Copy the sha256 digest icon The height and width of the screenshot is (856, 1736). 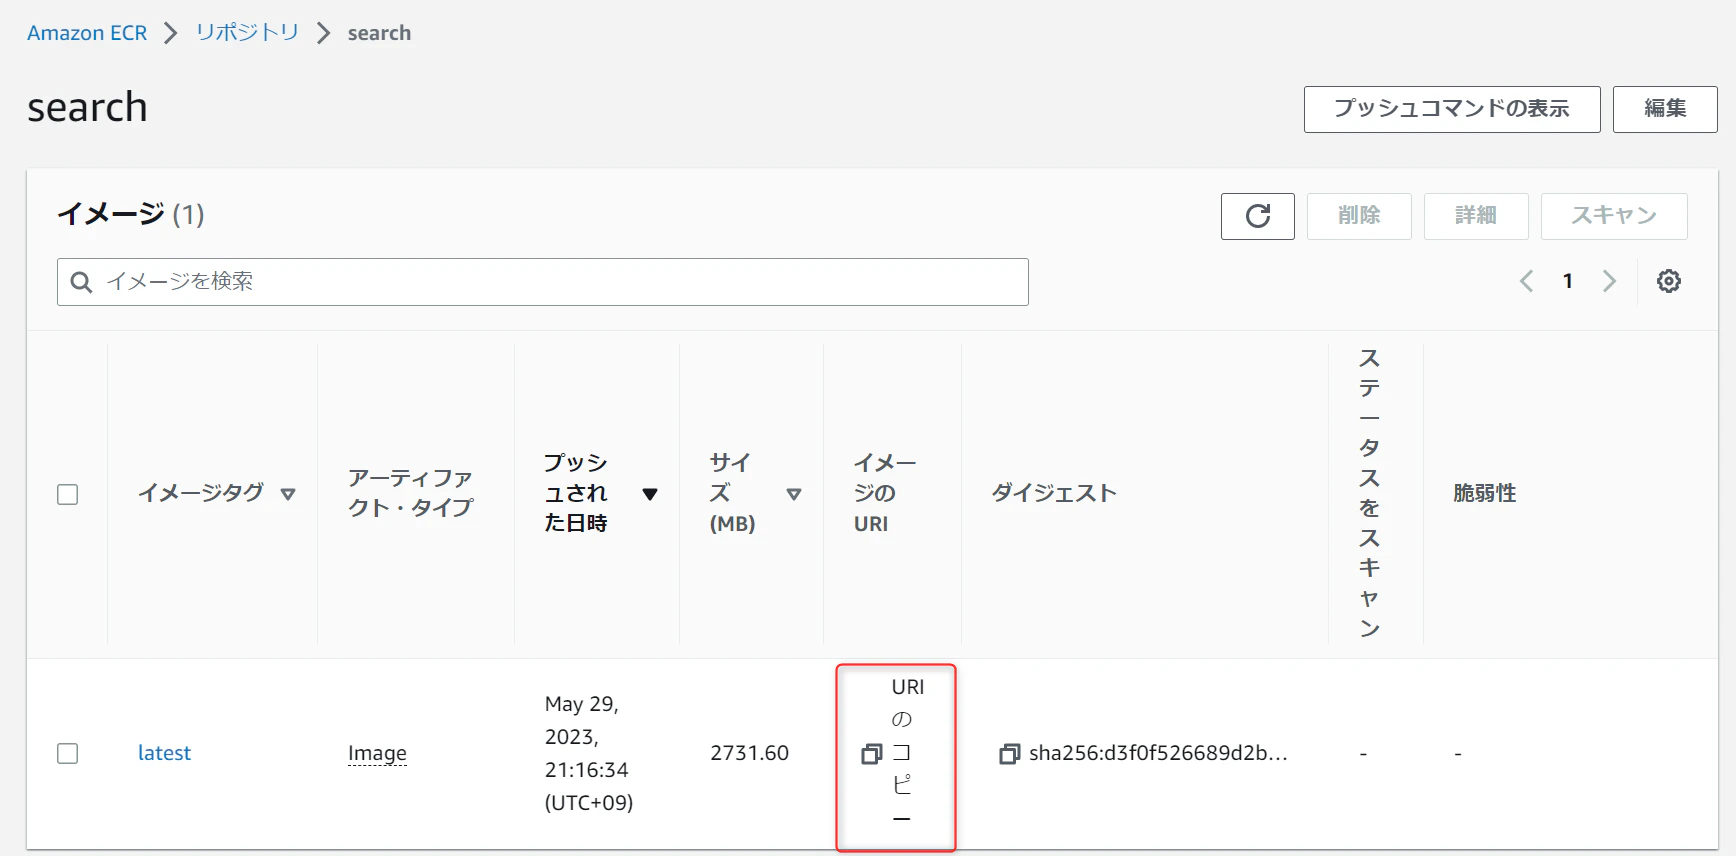tap(1009, 754)
